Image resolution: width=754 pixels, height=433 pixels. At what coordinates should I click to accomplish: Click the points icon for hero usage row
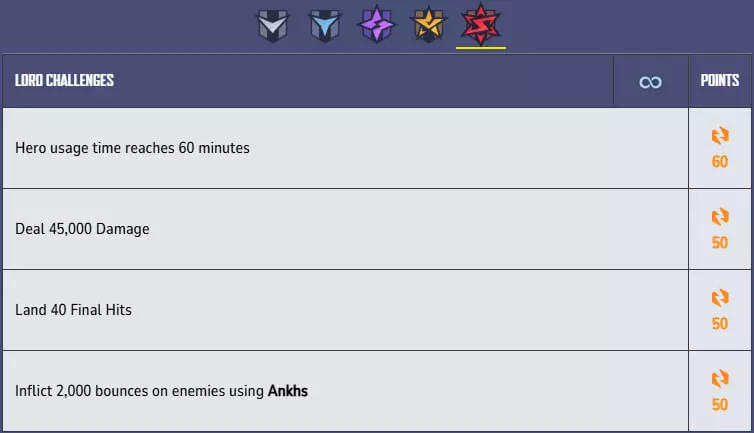(x=720, y=136)
